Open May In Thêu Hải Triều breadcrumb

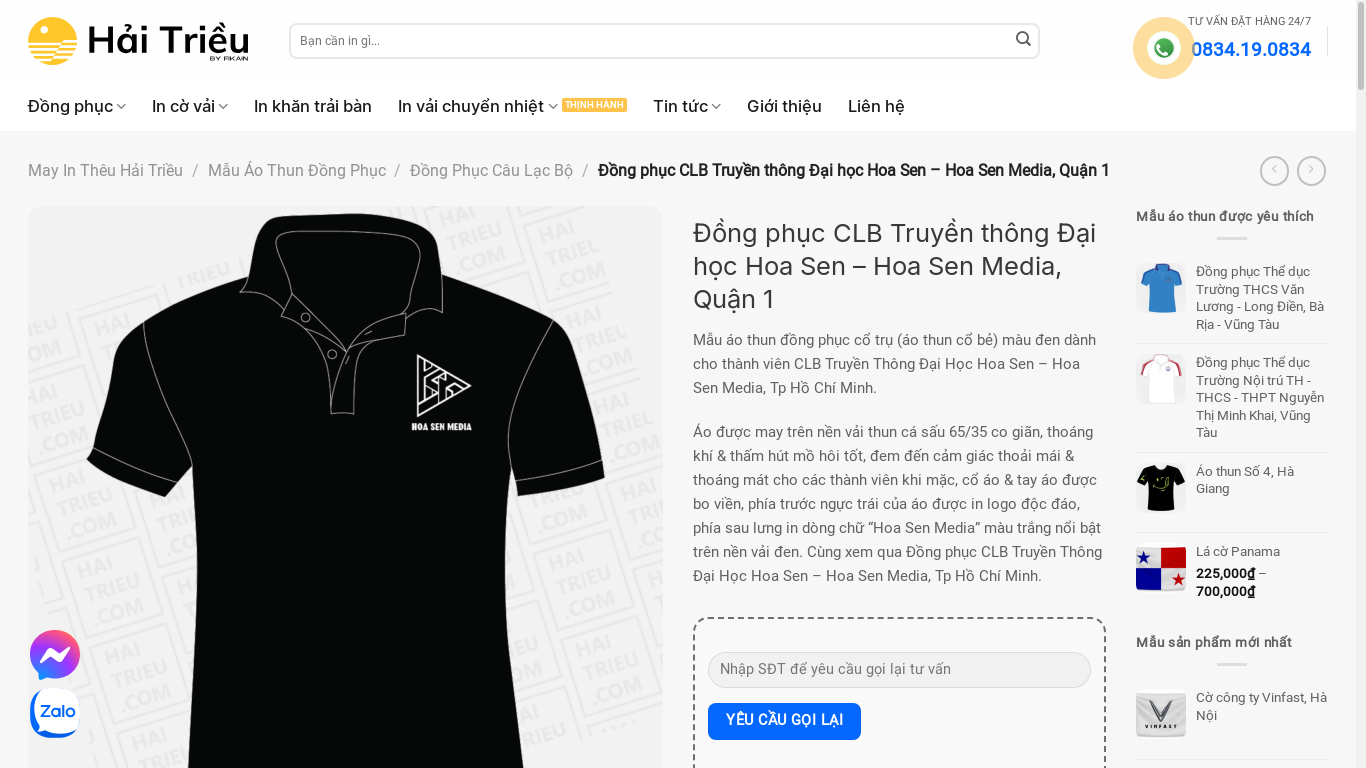[105, 171]
